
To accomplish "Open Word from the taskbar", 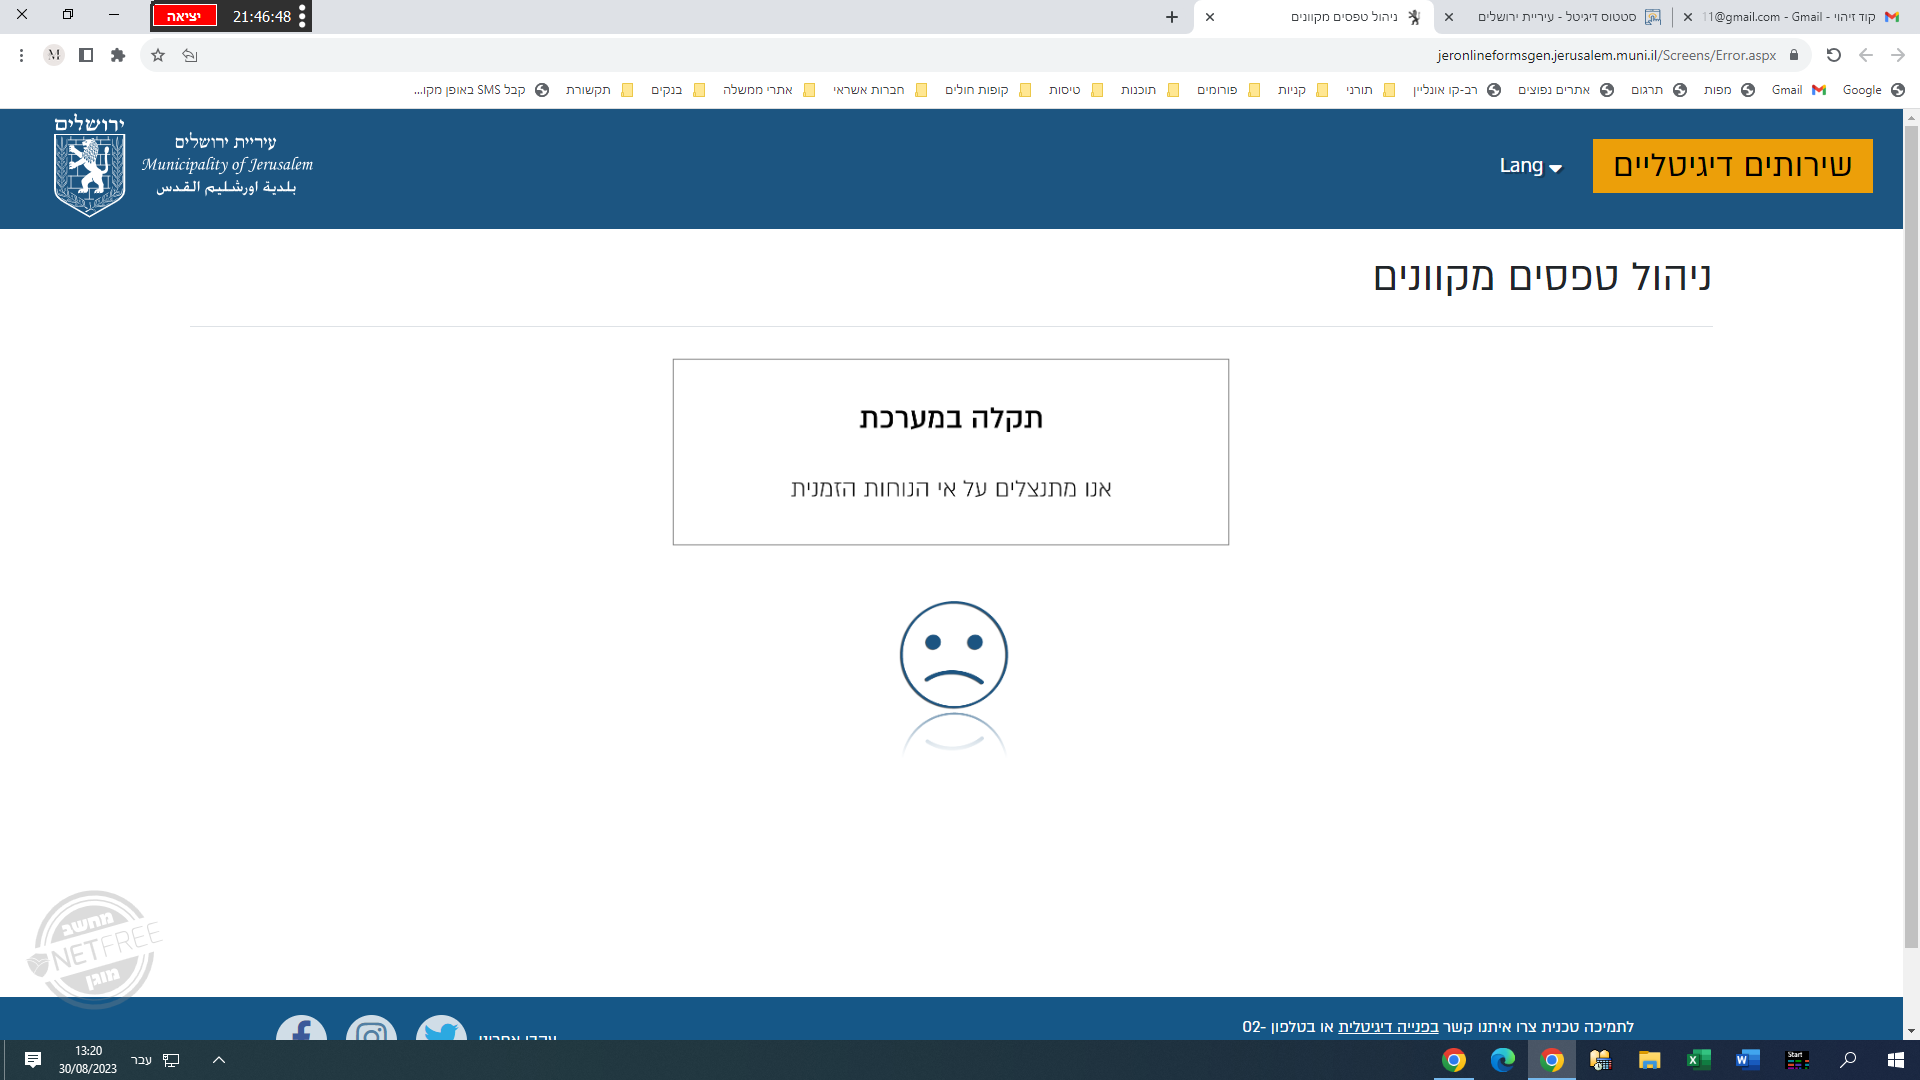I will [x=1747, y=1060].
